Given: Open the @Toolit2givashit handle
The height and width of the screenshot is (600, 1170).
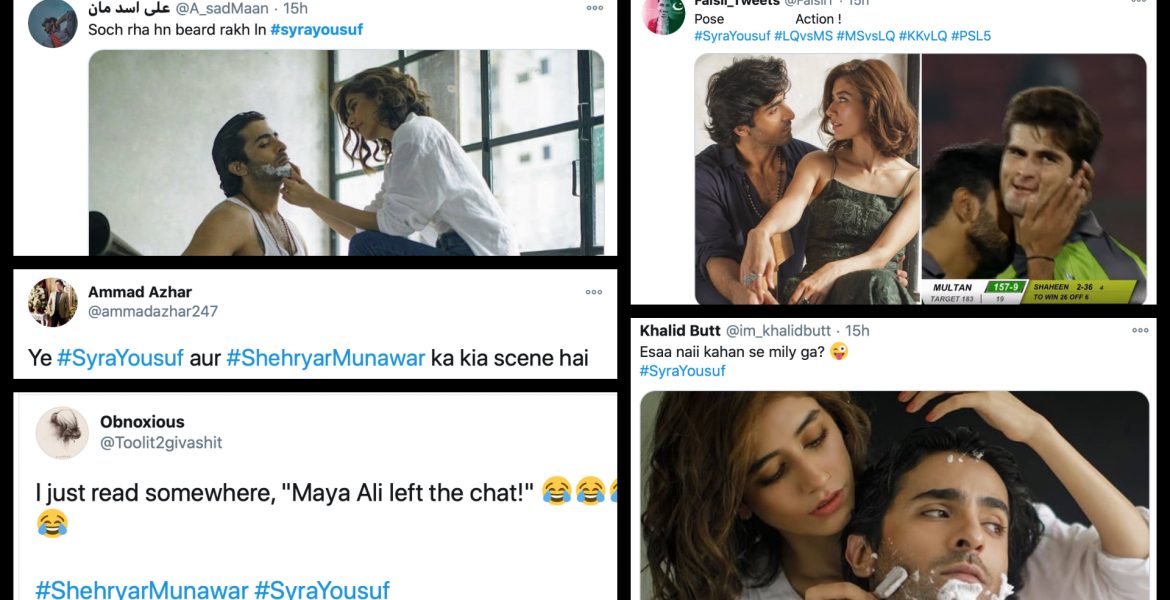Looking at the screenshot, I should click(161, 442).
